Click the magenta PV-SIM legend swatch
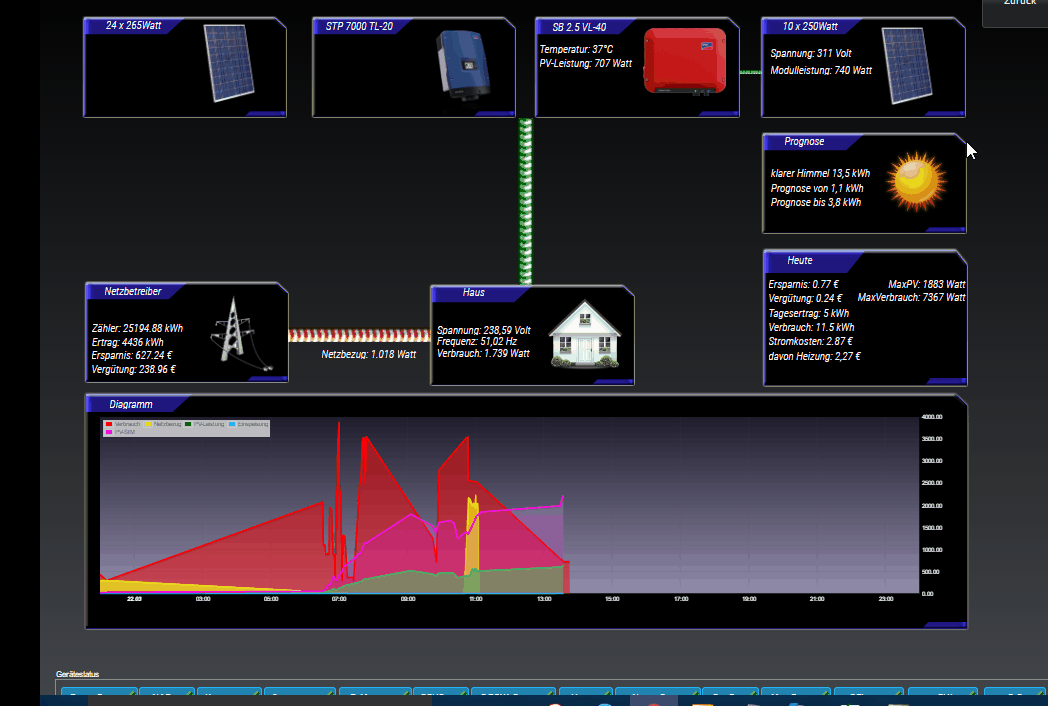 coord(109,432)
